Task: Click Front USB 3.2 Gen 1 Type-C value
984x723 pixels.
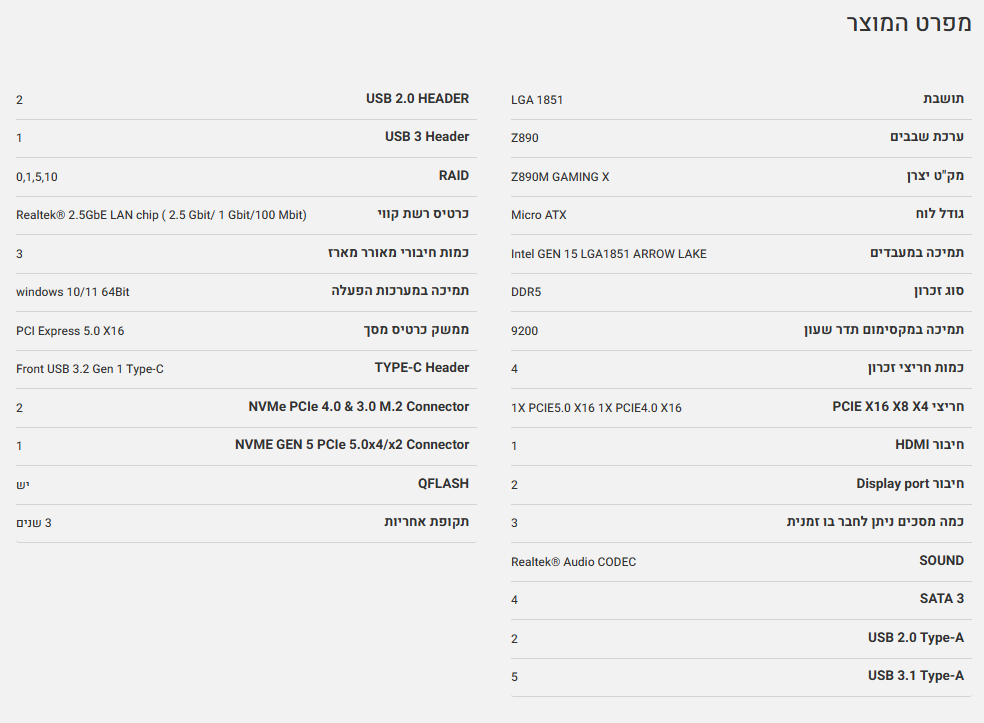Action: [90, 369]
